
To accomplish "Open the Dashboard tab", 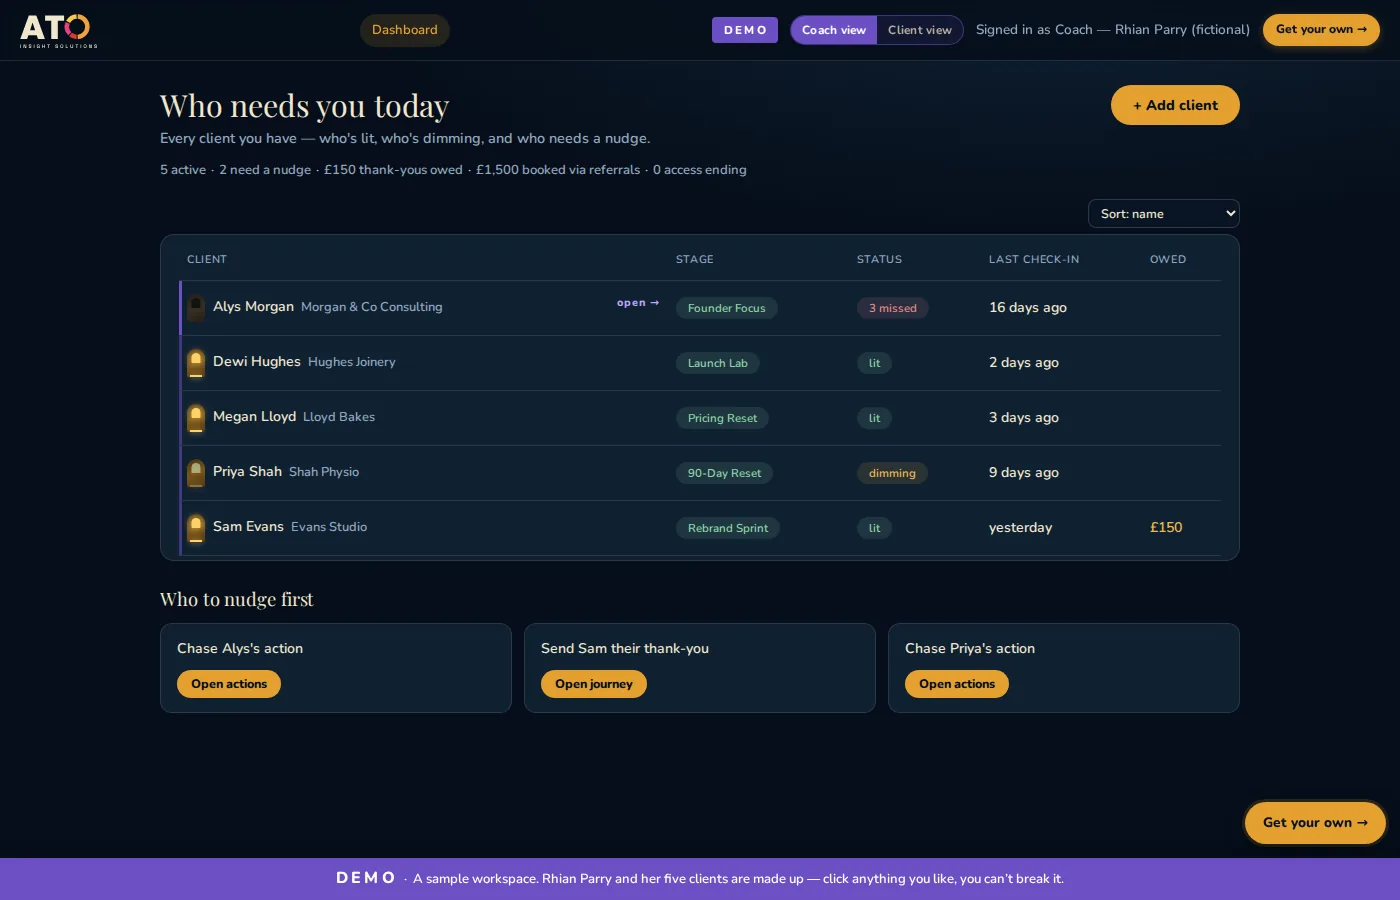I will (405, 30).
